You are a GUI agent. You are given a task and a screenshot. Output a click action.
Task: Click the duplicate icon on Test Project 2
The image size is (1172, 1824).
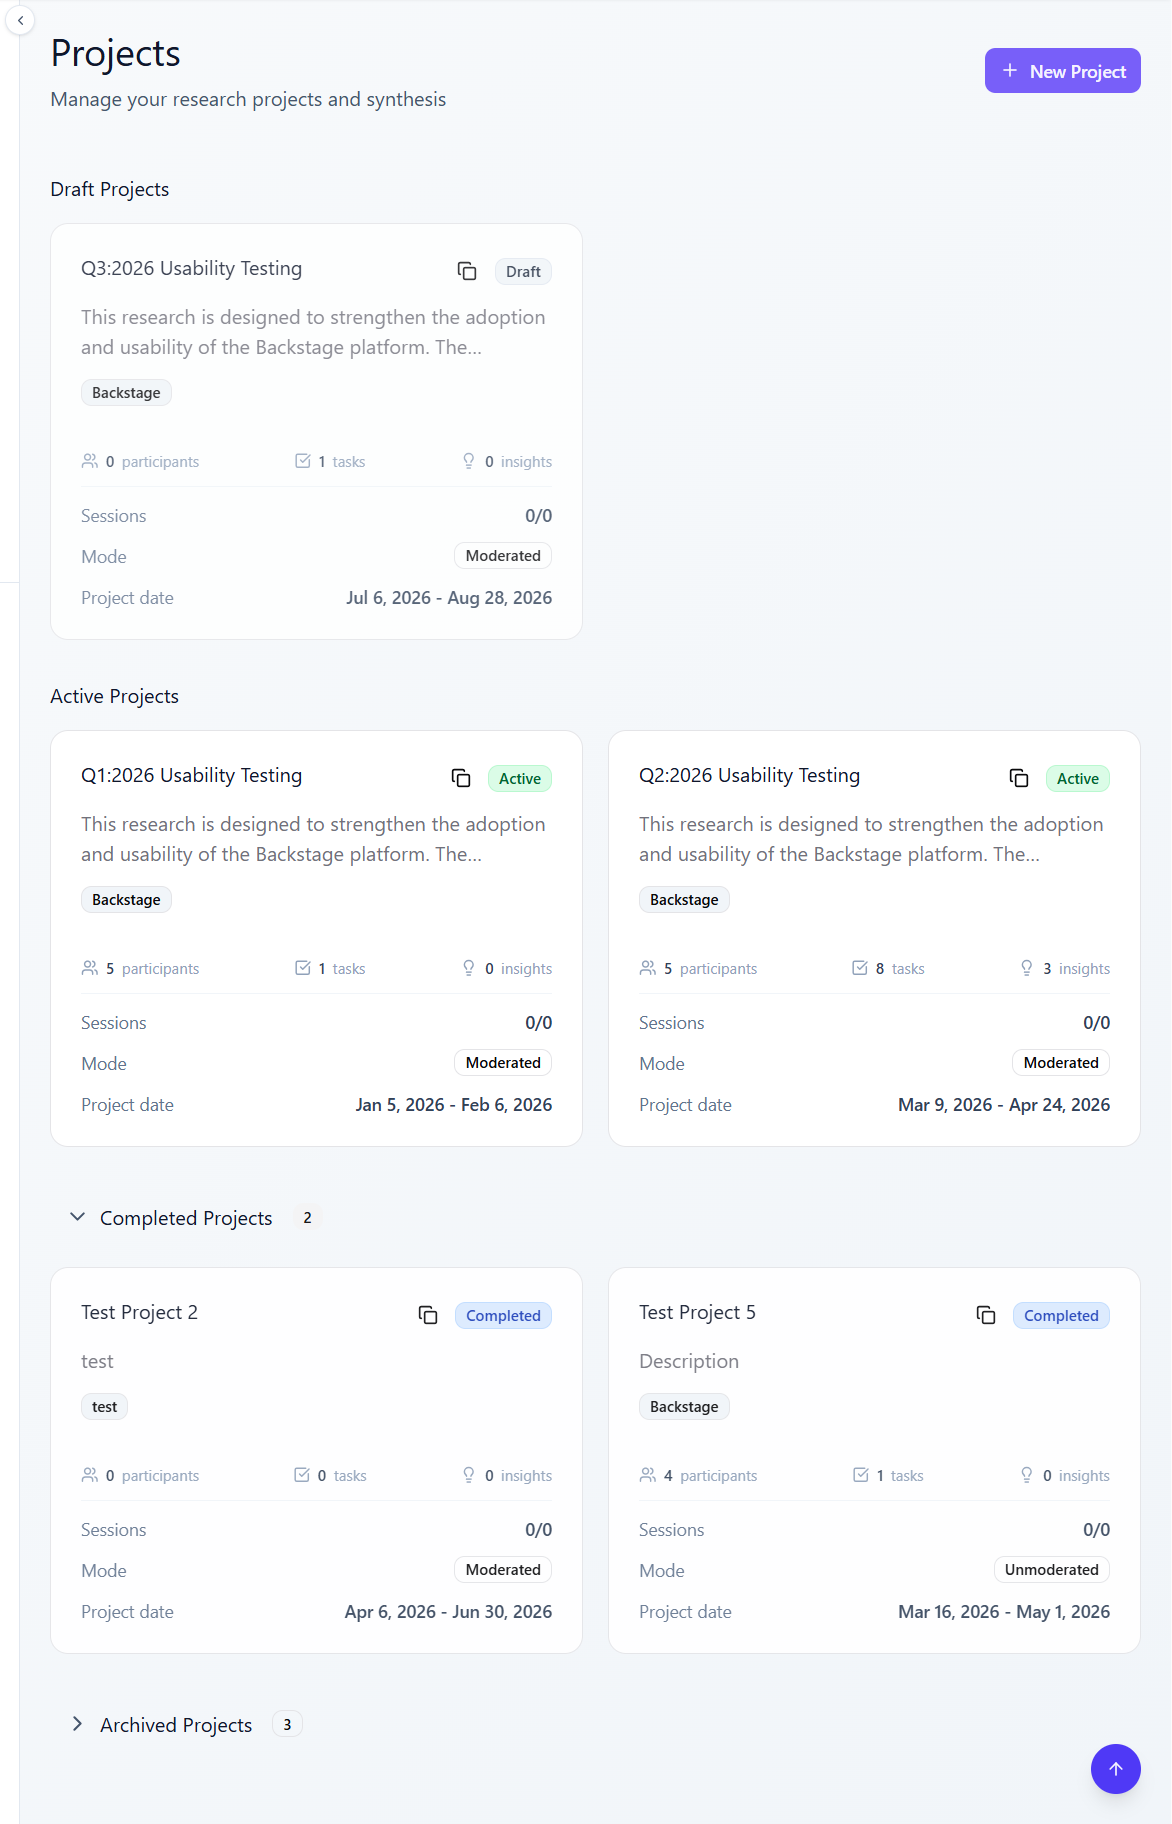428,1315
